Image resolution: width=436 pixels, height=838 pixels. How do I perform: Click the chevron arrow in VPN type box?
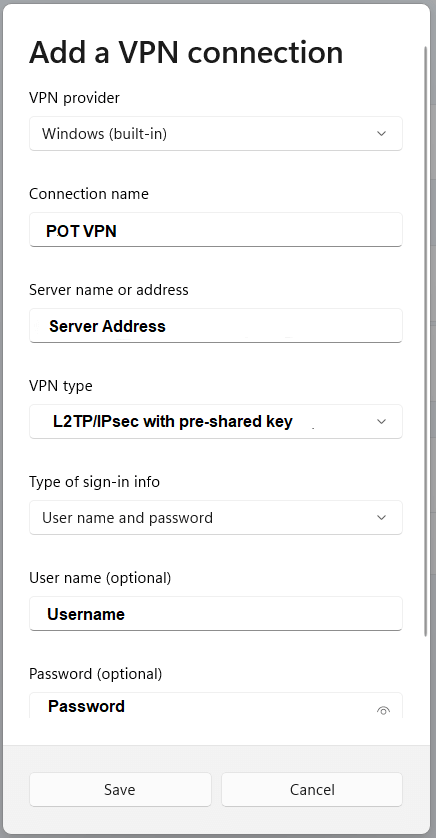382,422
